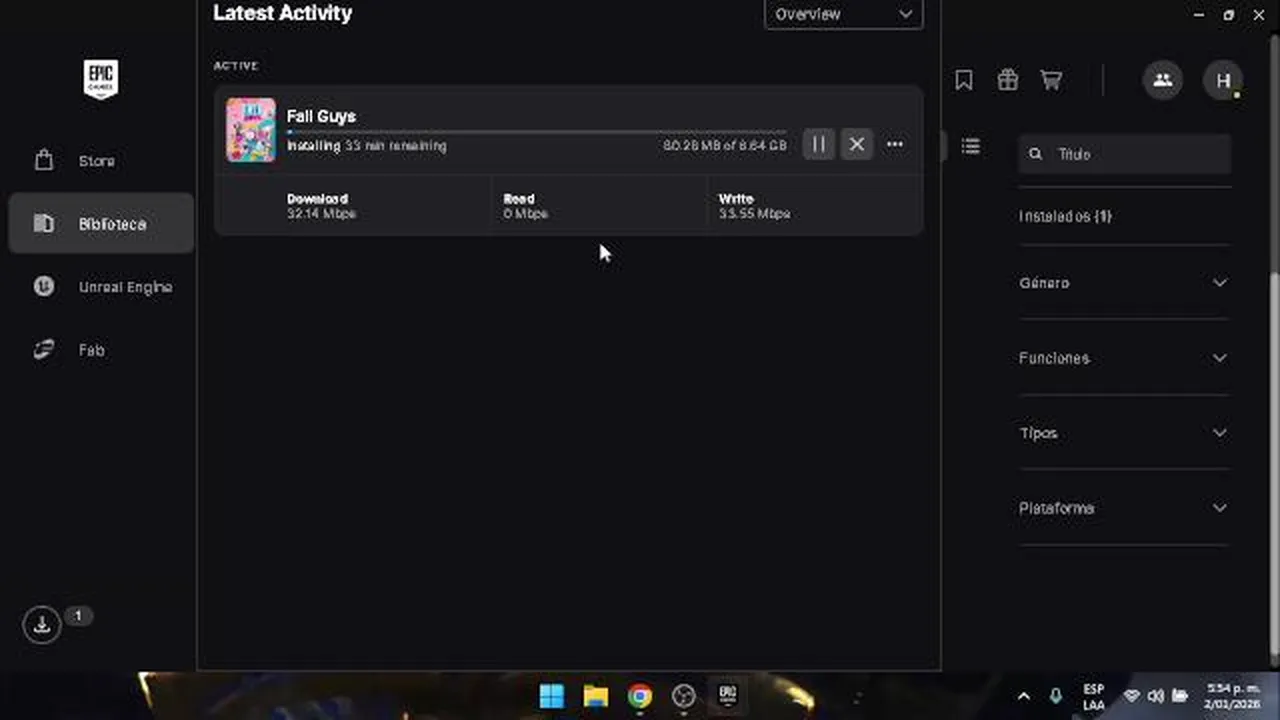Open the gift redeem icon
The image size is (1280, 720).
coord(1008,80)
